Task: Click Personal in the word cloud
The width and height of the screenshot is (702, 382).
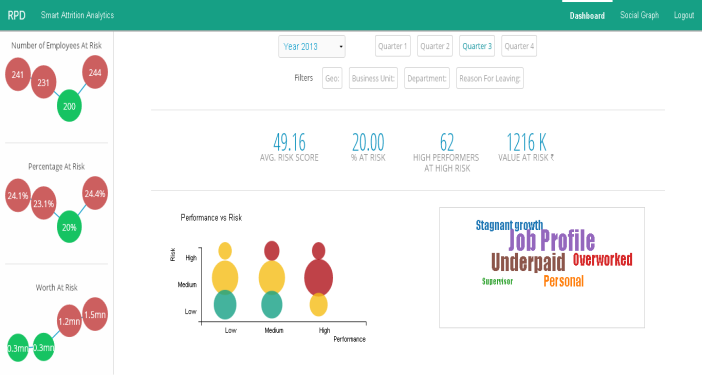Action: pyautogui.click(x=564, y=281)
